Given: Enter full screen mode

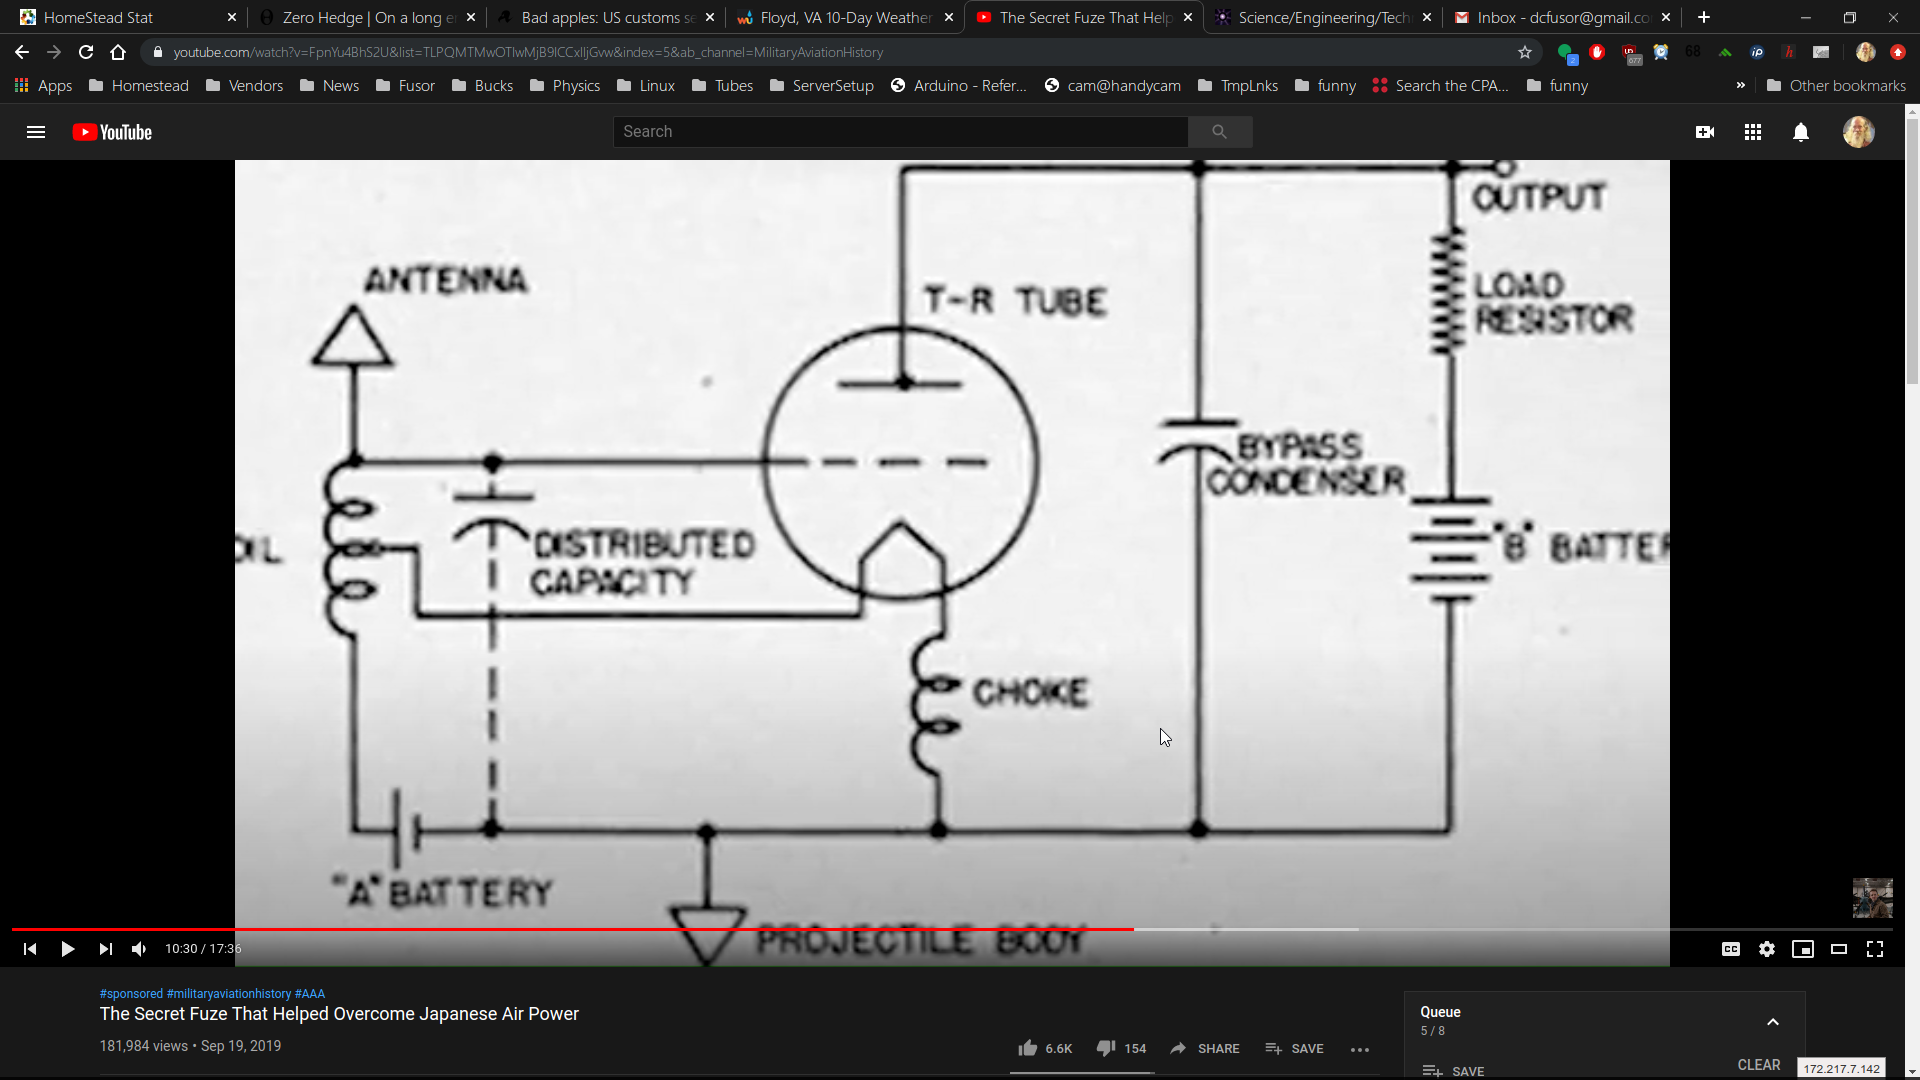Looking at the screenshot, I should pyautogui.click(x=1875, y=949).
